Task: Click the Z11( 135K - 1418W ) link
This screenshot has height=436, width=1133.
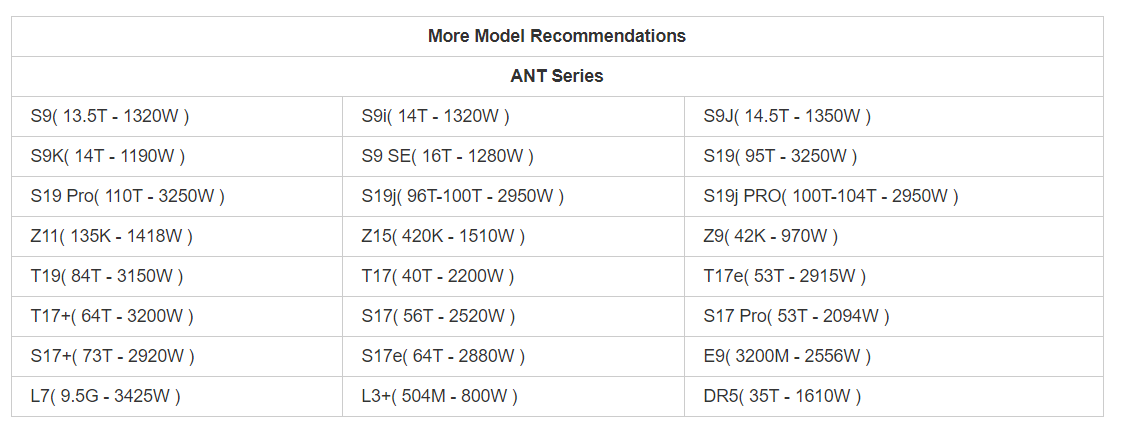Action: tap(111, 236)
